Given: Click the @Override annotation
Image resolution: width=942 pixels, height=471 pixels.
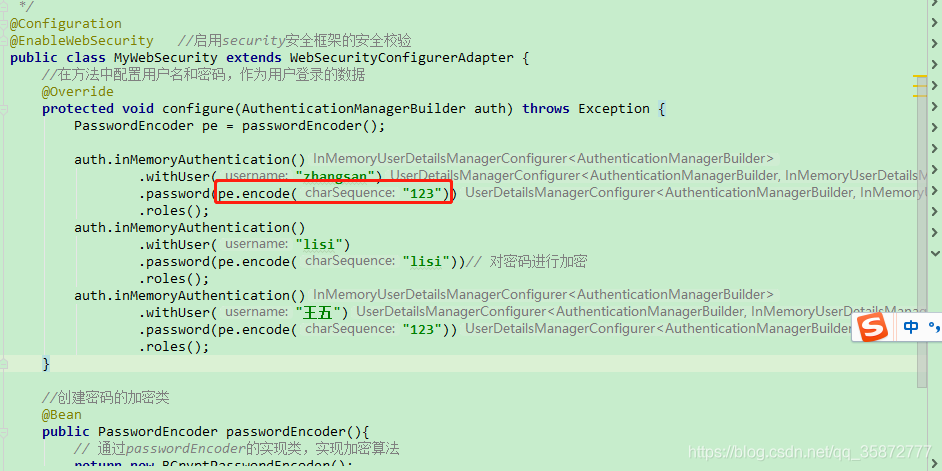Looking at the screenshot, I should tap(77, 92).
